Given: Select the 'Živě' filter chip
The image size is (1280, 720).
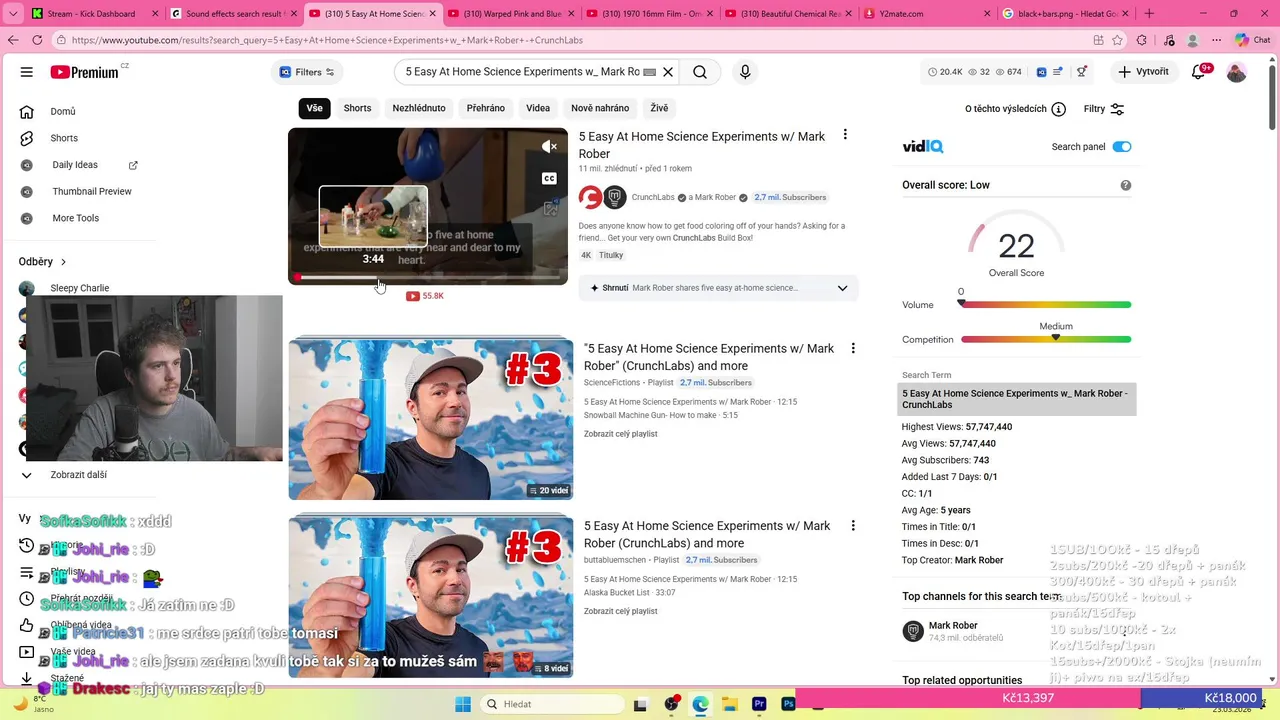Looking at the screenshot, I should pyautogui.click(x=659, y=108).
